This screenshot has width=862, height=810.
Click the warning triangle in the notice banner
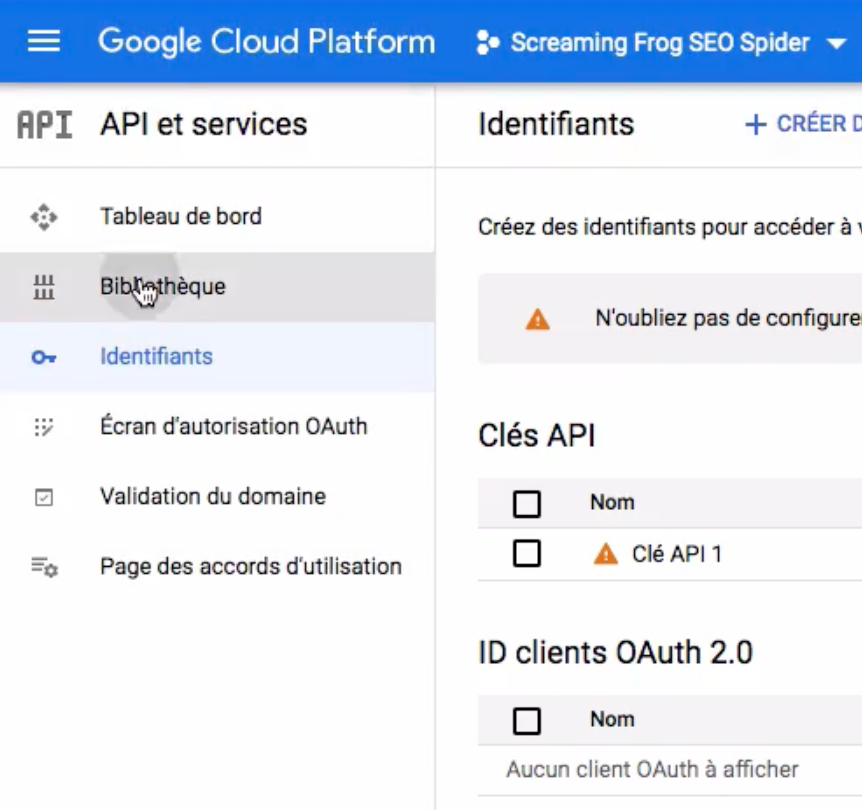(538, 319)
